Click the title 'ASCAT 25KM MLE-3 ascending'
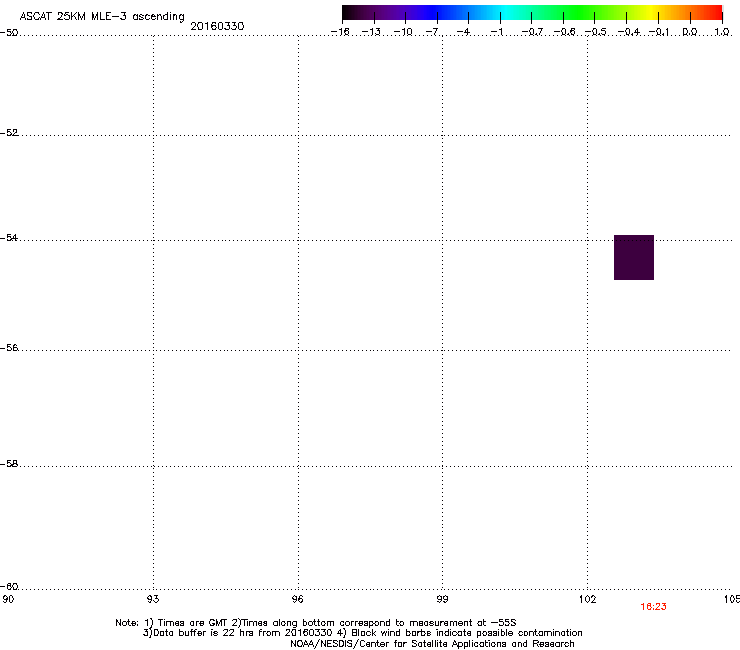 (102, 17)
